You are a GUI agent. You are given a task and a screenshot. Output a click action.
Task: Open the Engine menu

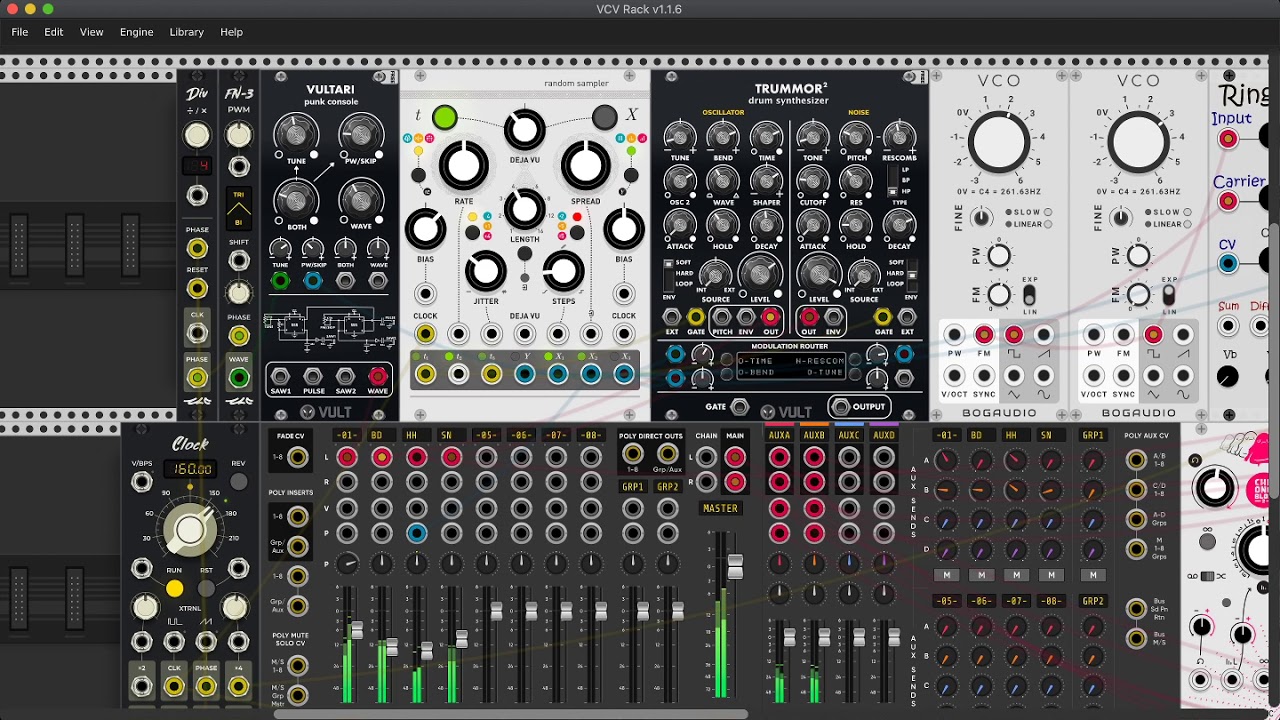tap(137, 32)
